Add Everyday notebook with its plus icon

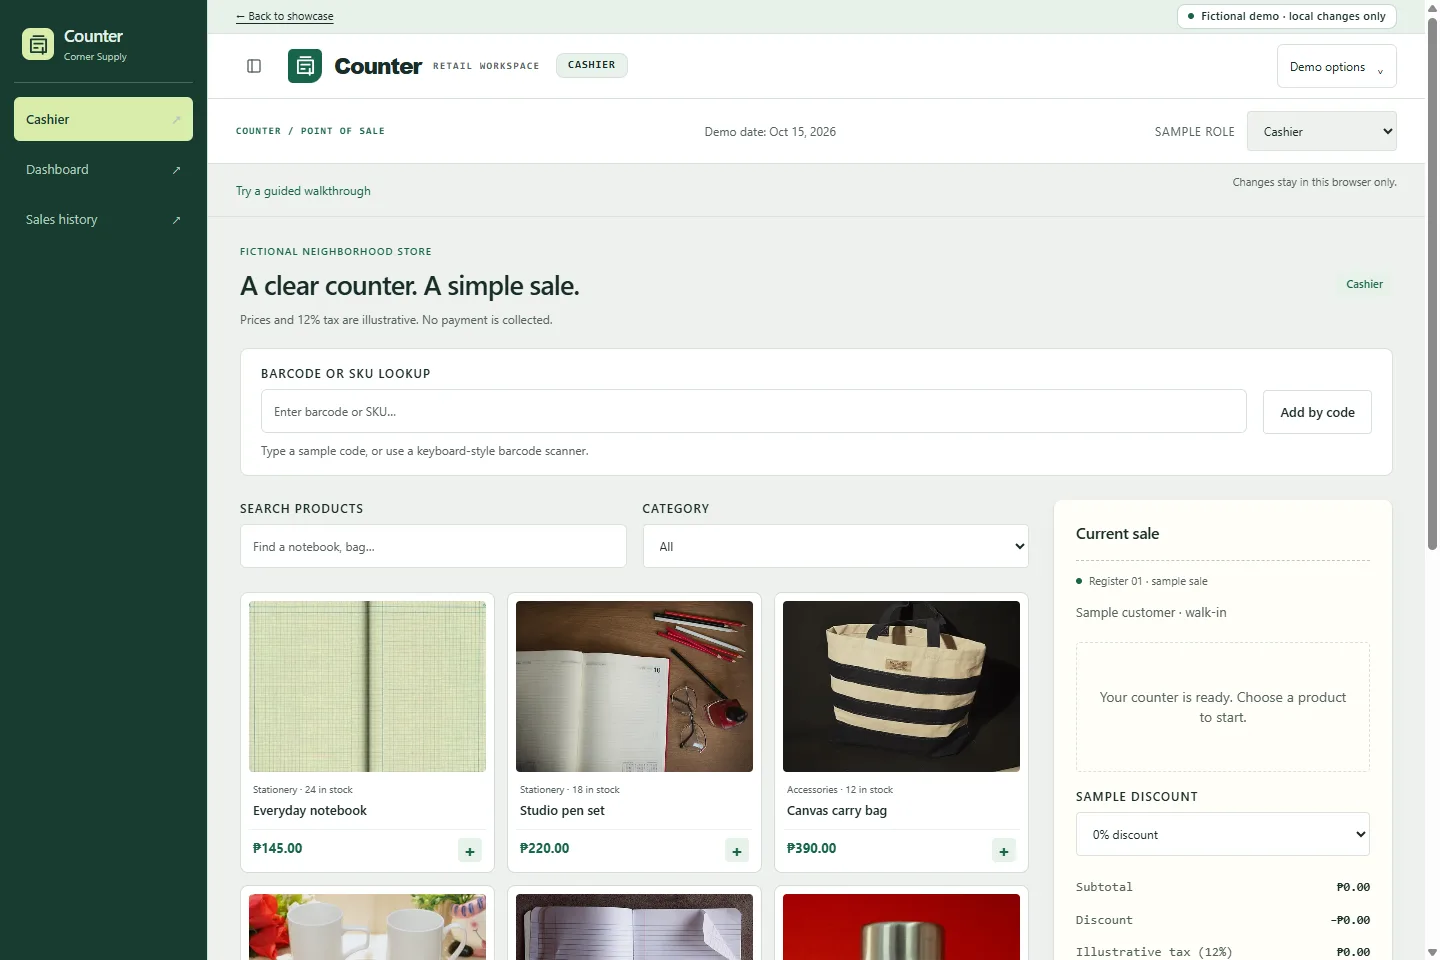point(470,851)
